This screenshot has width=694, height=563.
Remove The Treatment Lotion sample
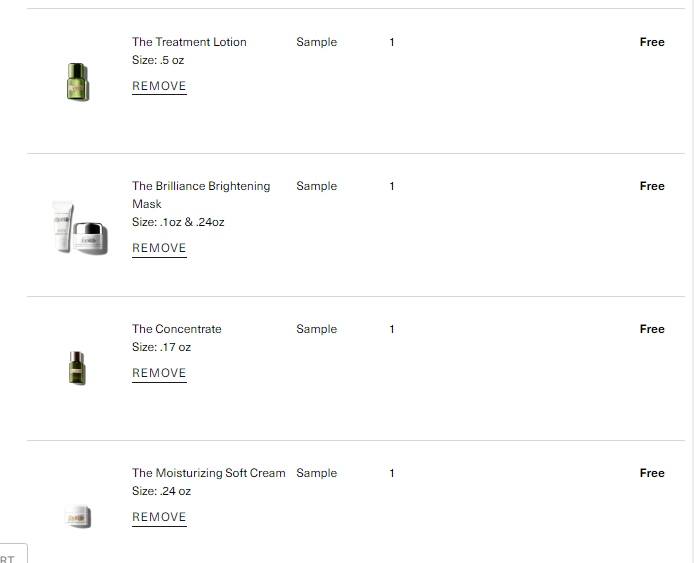click(x=159, y=86)
